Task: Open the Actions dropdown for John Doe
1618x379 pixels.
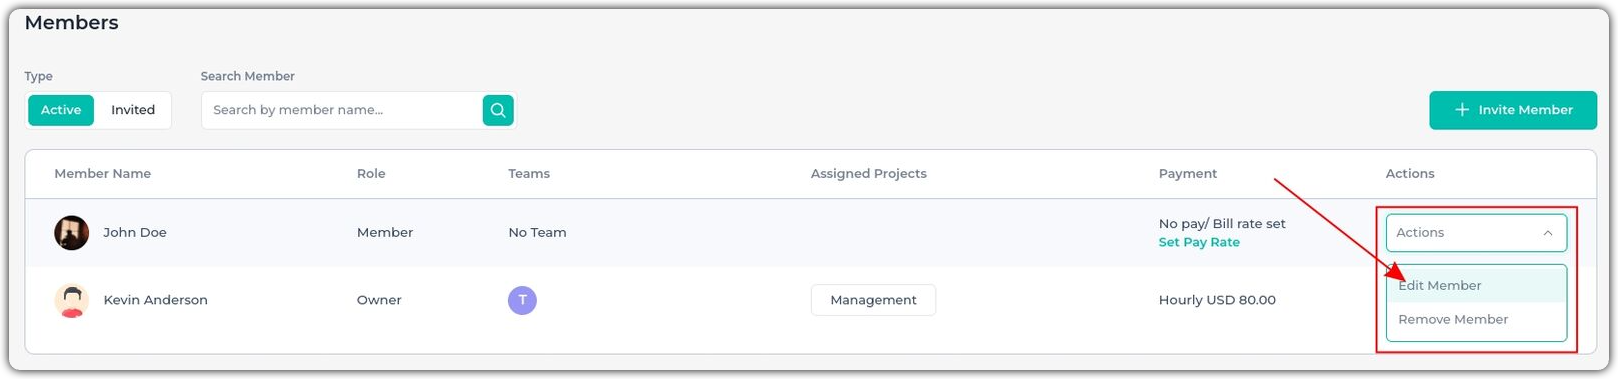Action: click(x=1476, y=233)
